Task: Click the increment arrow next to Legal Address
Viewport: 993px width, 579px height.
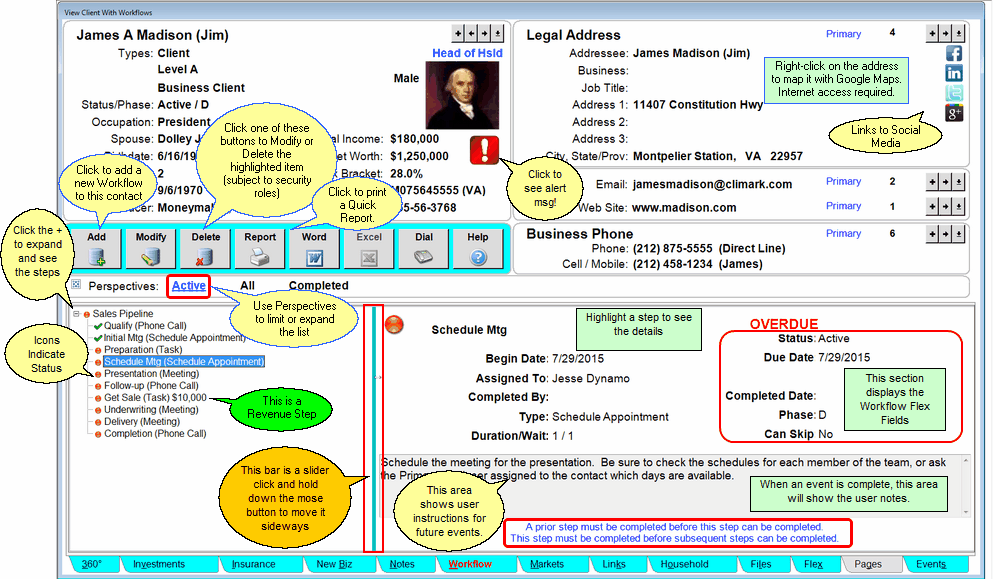Action: click(933, 33)
